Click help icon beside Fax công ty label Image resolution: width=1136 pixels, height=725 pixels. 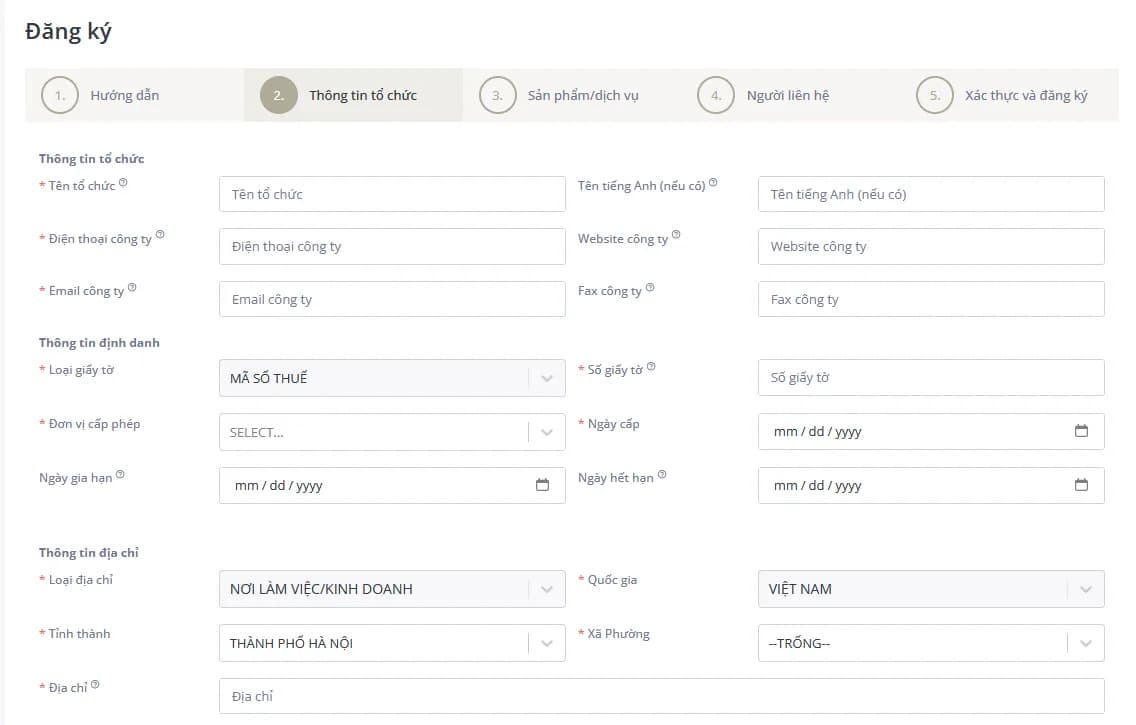click(x=650, y=288)
